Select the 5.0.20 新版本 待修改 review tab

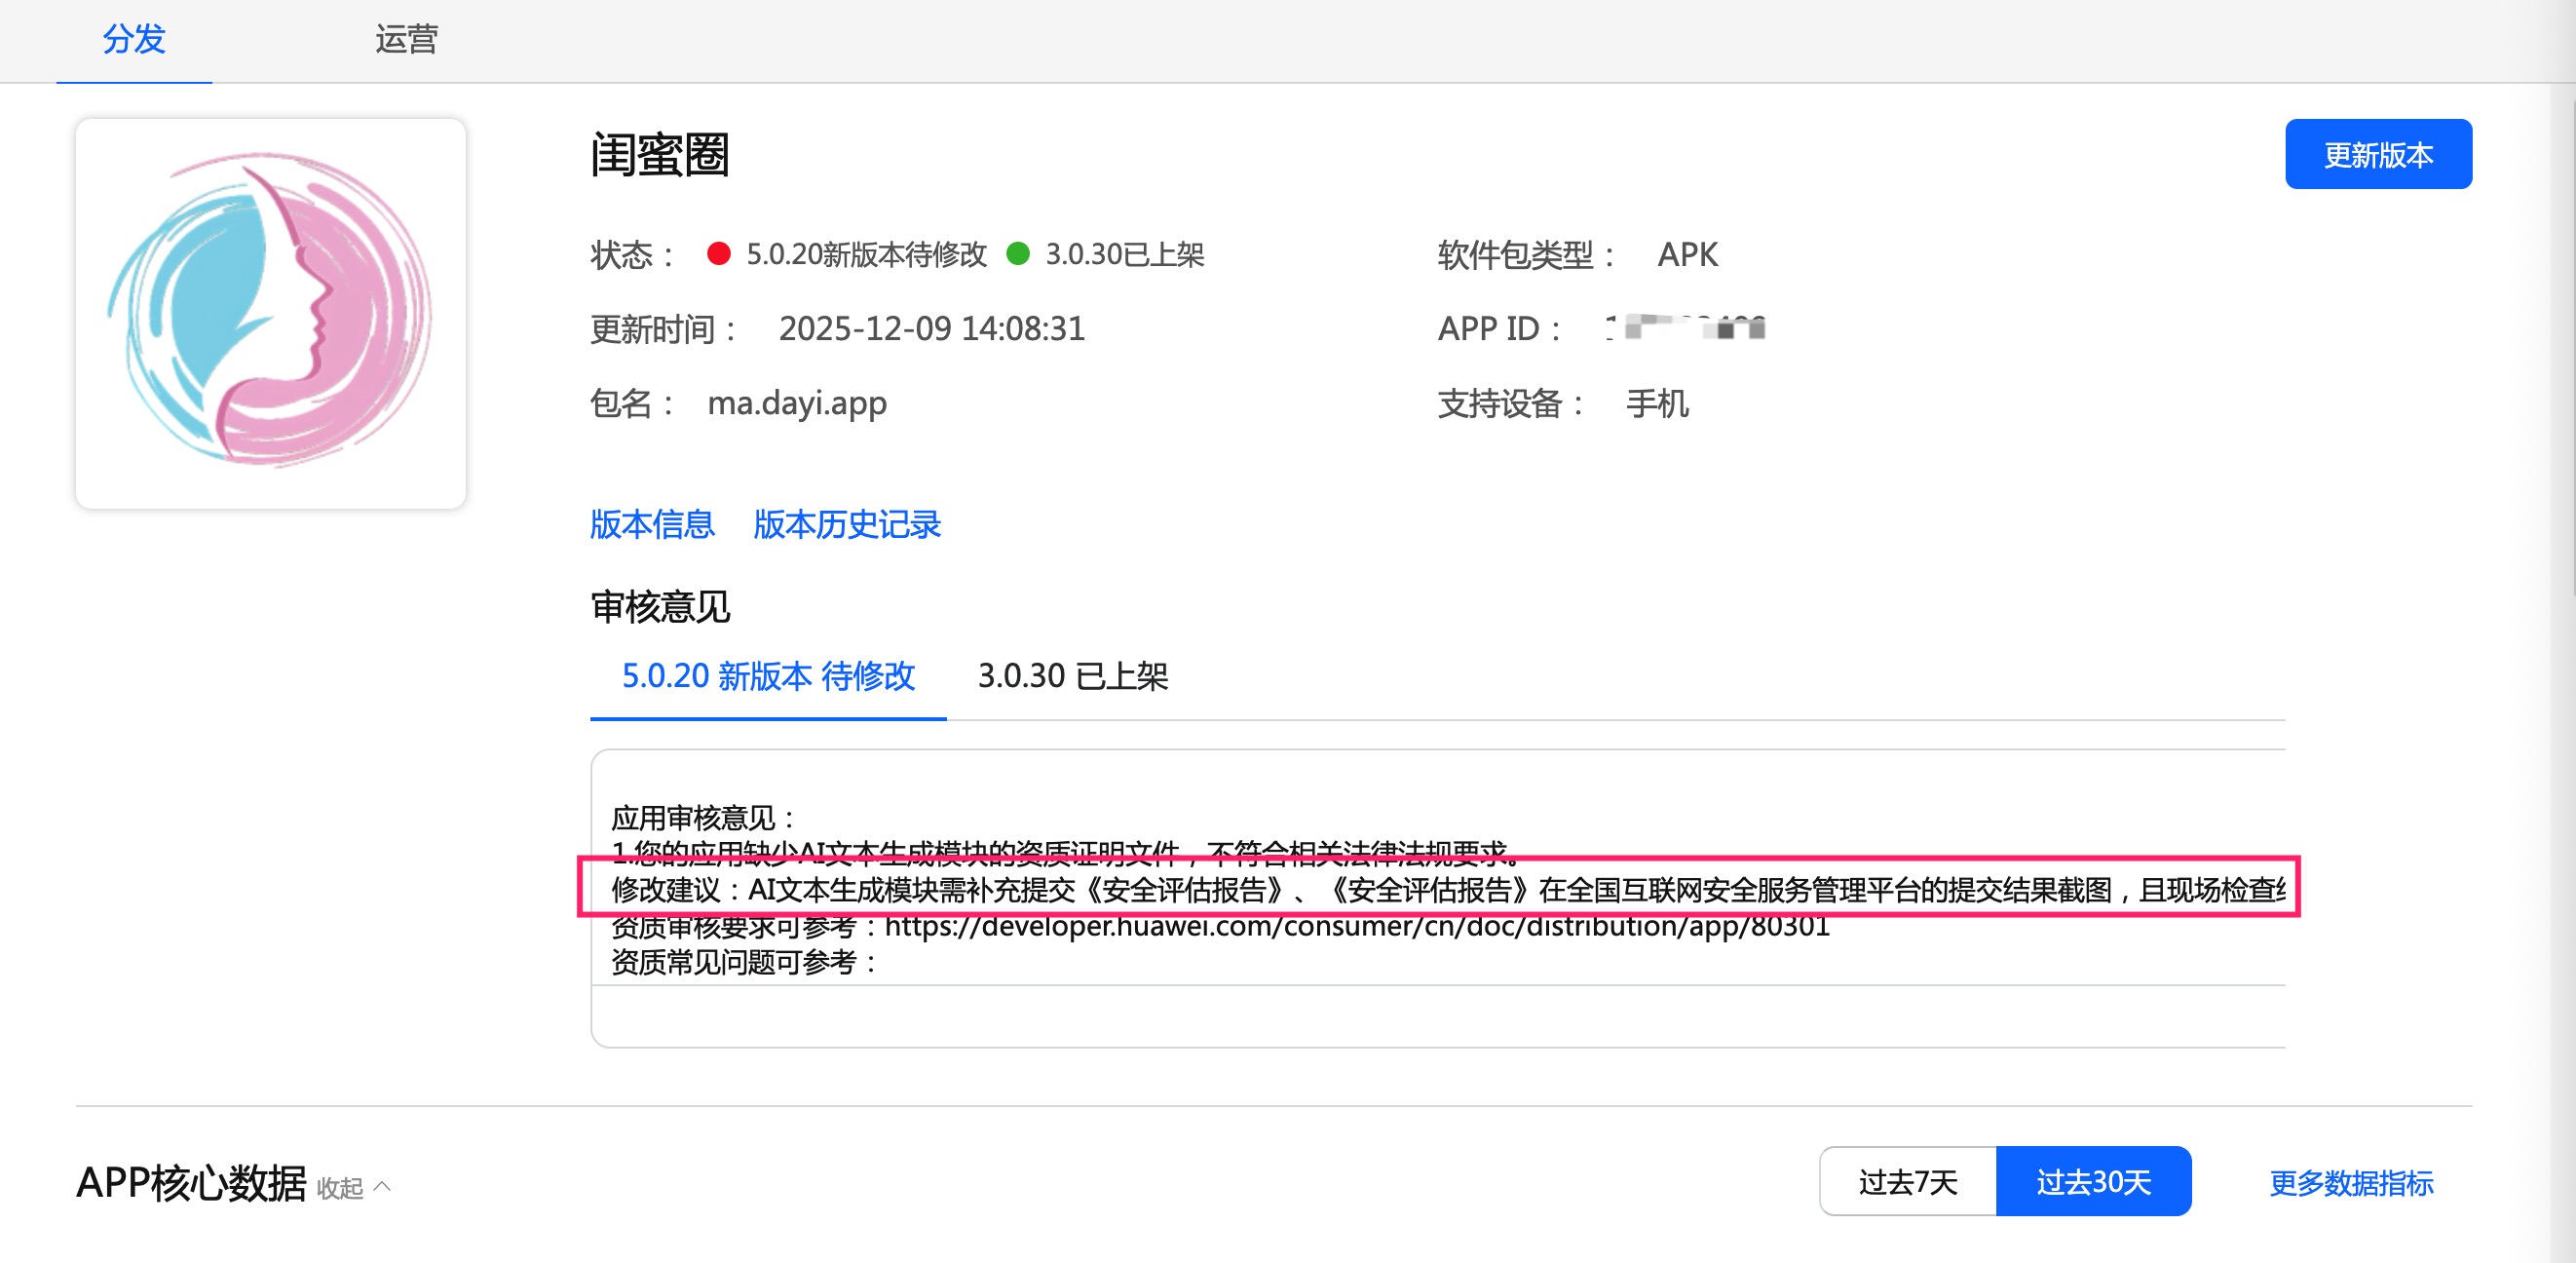point(767,676)
